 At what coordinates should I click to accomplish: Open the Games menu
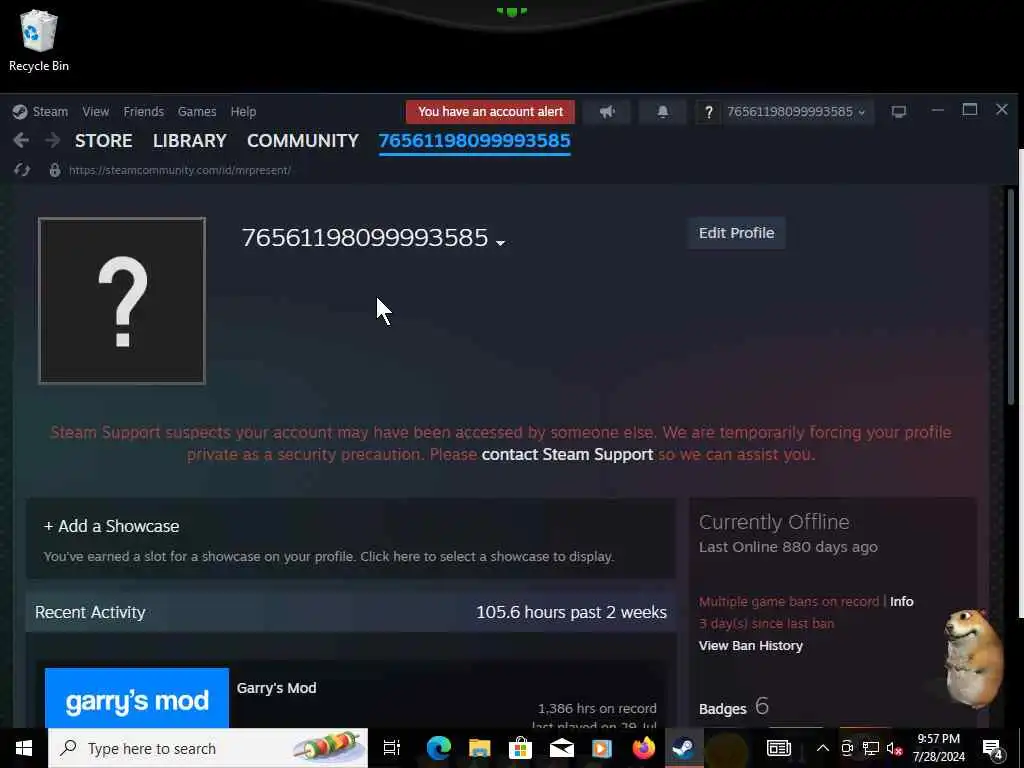[x=197, y=112]
